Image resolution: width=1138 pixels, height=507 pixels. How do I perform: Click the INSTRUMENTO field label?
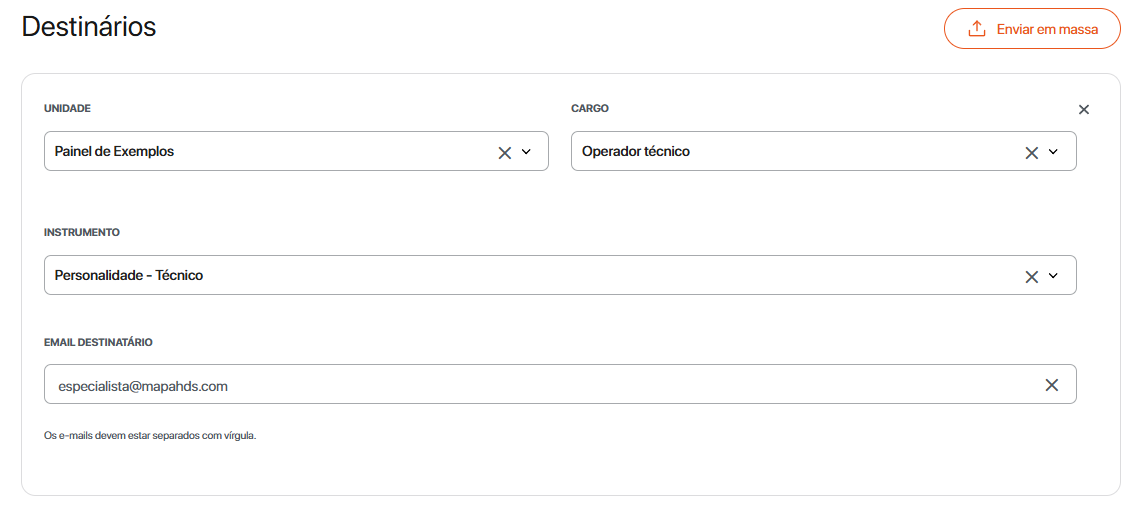coord(82,232)
